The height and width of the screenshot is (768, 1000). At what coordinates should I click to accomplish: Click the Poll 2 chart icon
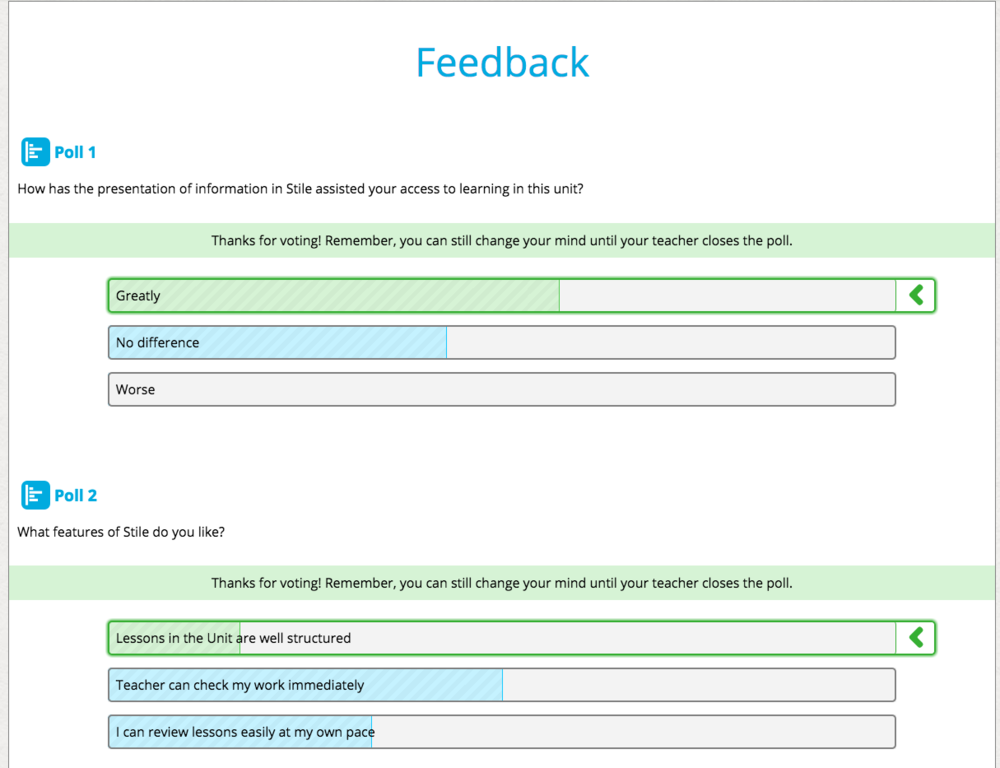[35, 495]
